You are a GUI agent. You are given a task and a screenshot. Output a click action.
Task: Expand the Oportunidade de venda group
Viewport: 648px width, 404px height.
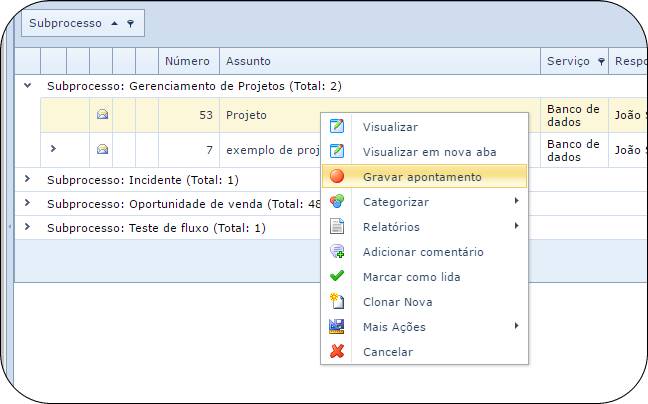pyautogui.click(x=27, y=203)
